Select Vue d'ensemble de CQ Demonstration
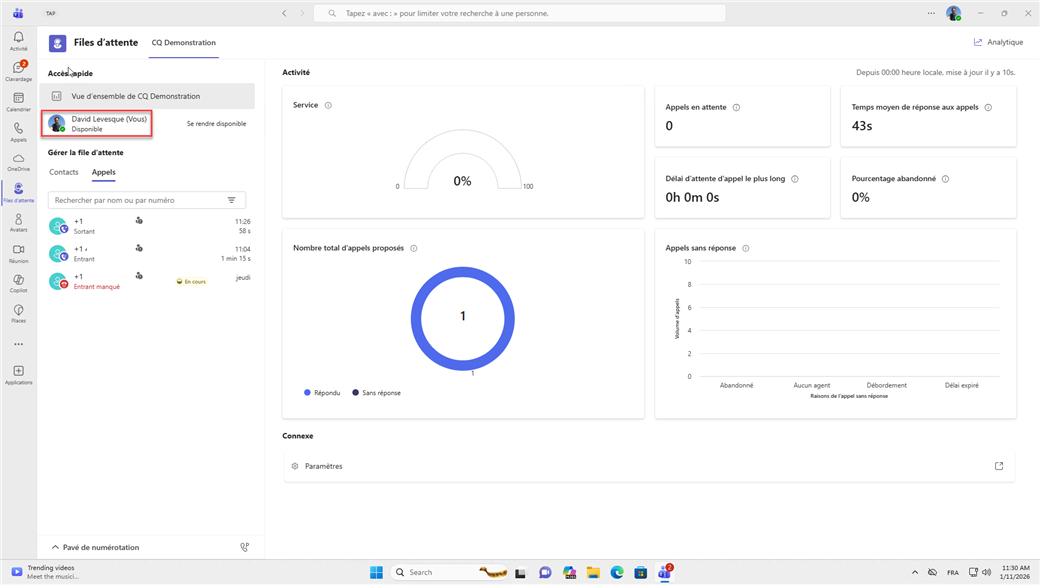 [135, 96]
